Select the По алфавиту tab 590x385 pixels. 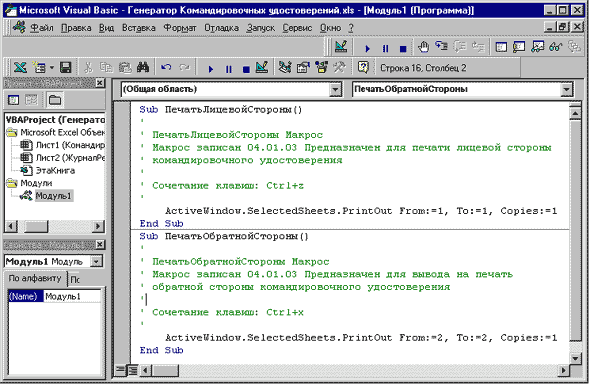[x=35, y=278]
